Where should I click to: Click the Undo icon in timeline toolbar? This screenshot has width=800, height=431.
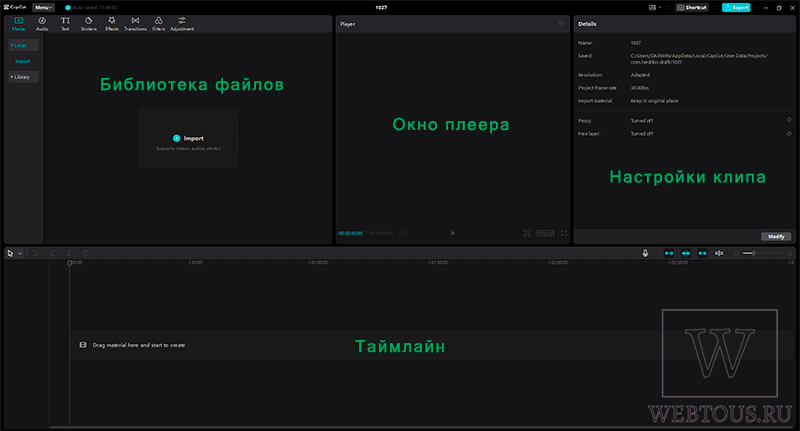coord(35,253)
